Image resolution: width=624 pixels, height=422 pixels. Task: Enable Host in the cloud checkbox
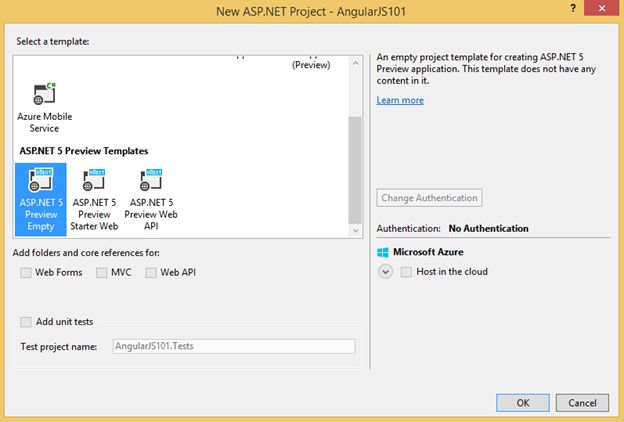tap(406, 272)
